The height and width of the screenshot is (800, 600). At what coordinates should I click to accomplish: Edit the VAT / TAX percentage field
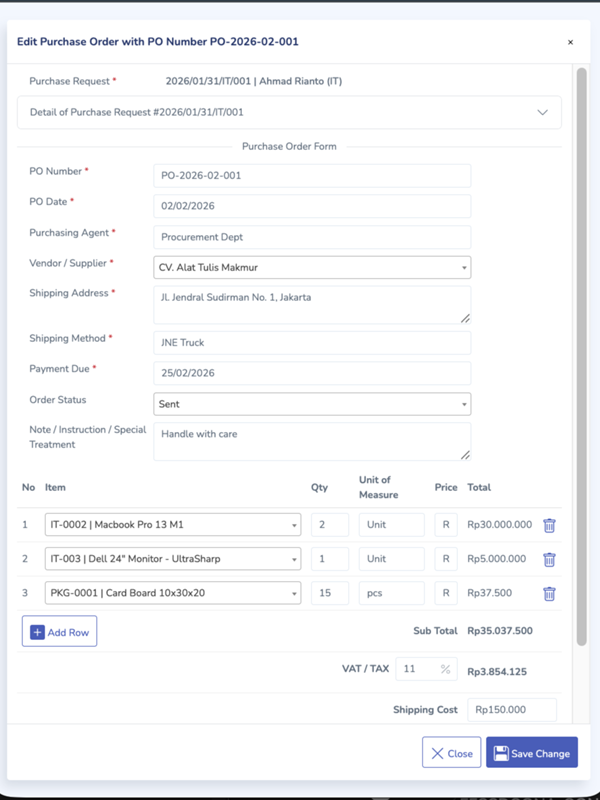pyautogui.click(x=427, y=669)
